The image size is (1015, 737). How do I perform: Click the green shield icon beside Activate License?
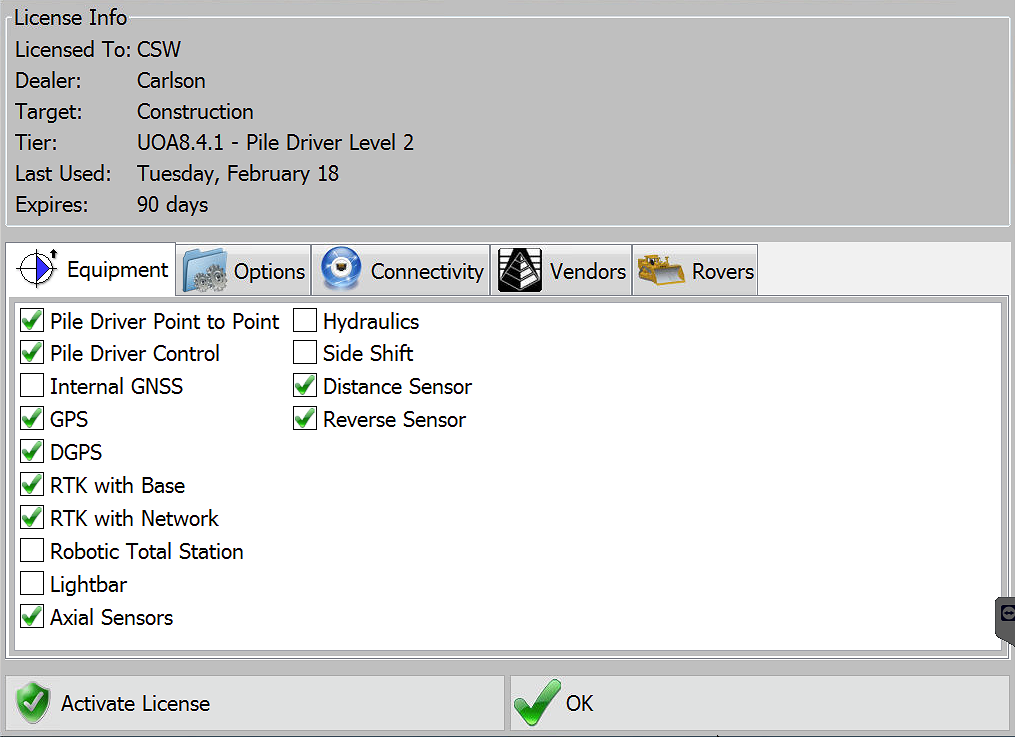pyautogui.click(x=31, y=703)
